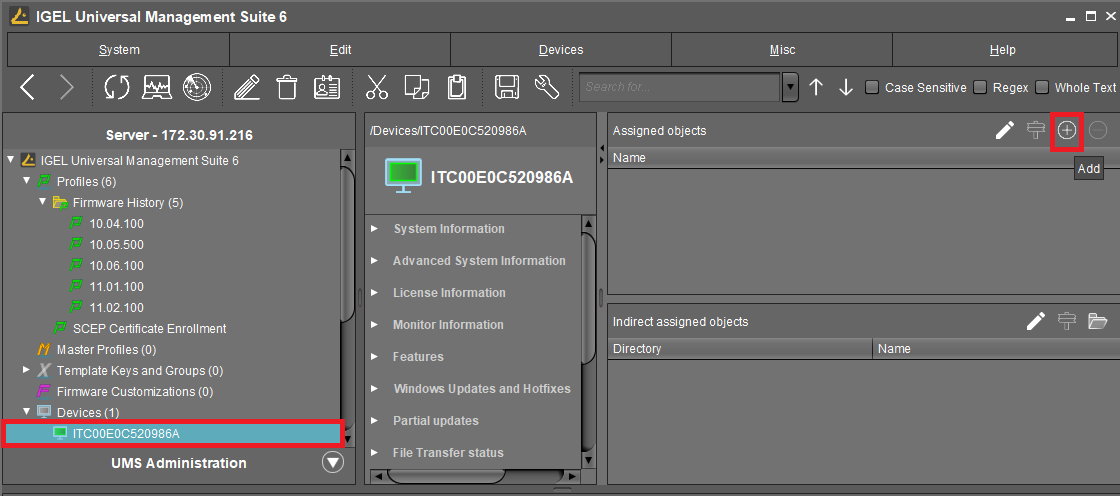Open the Misc menu
Screen dimensions: 1120x496
(x=782, y=50)
